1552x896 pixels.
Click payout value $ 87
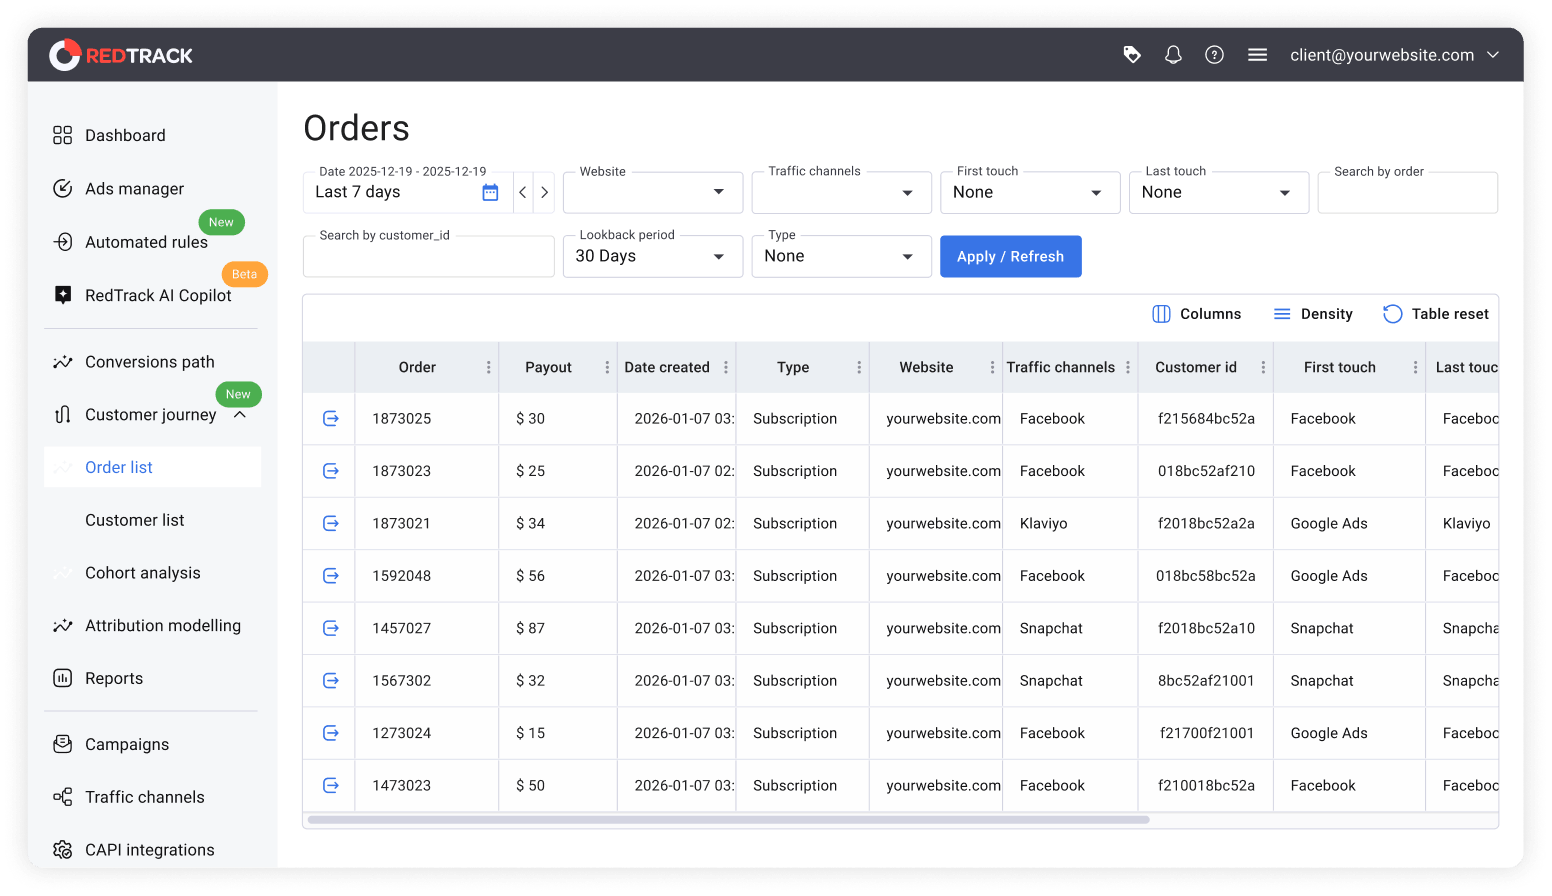530,628
